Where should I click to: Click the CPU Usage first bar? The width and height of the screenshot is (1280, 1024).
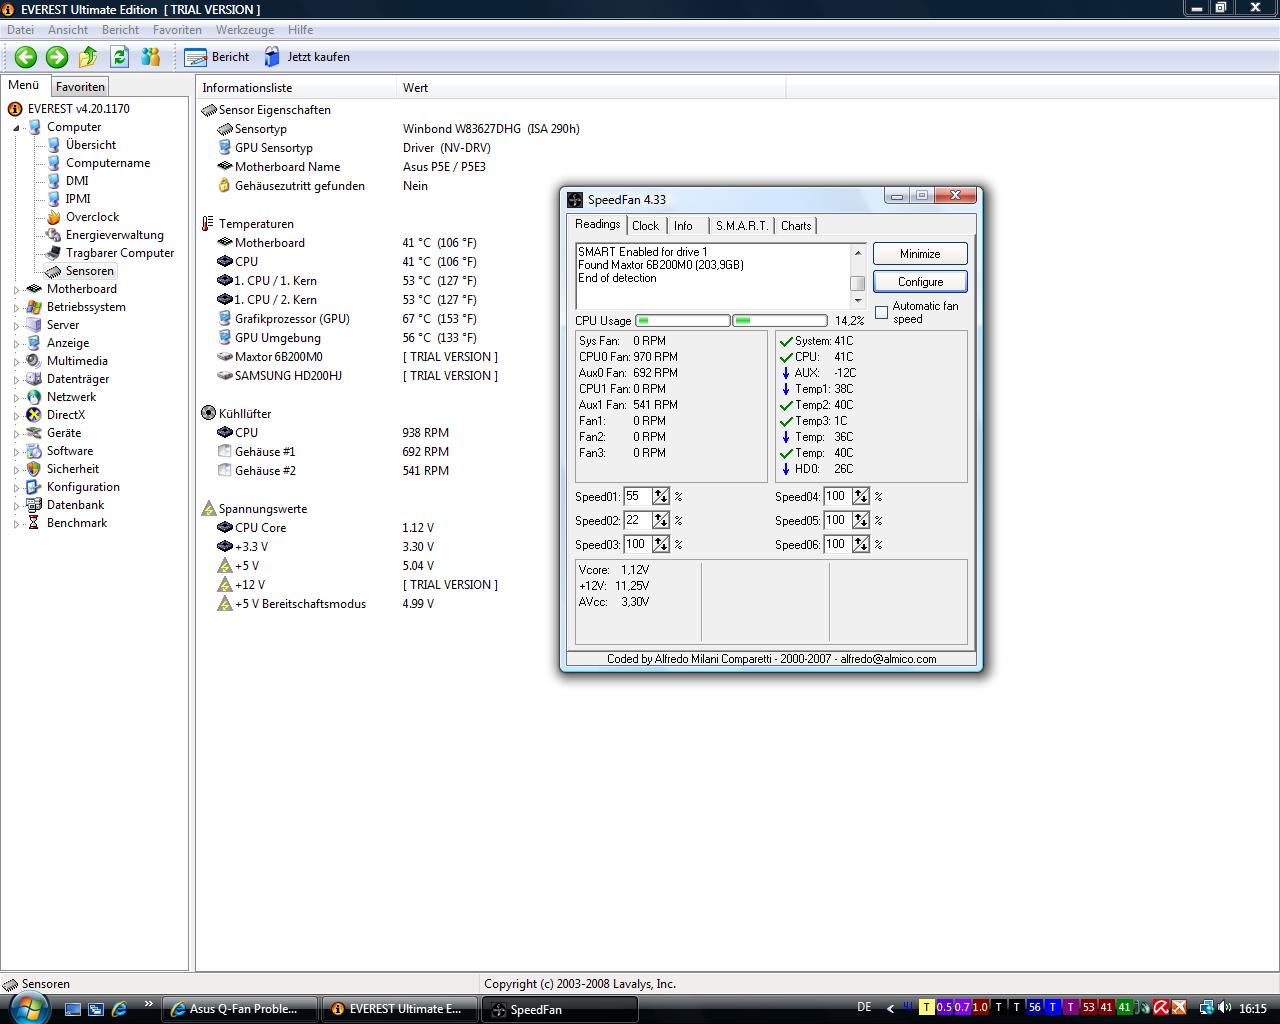click(682, 321)
